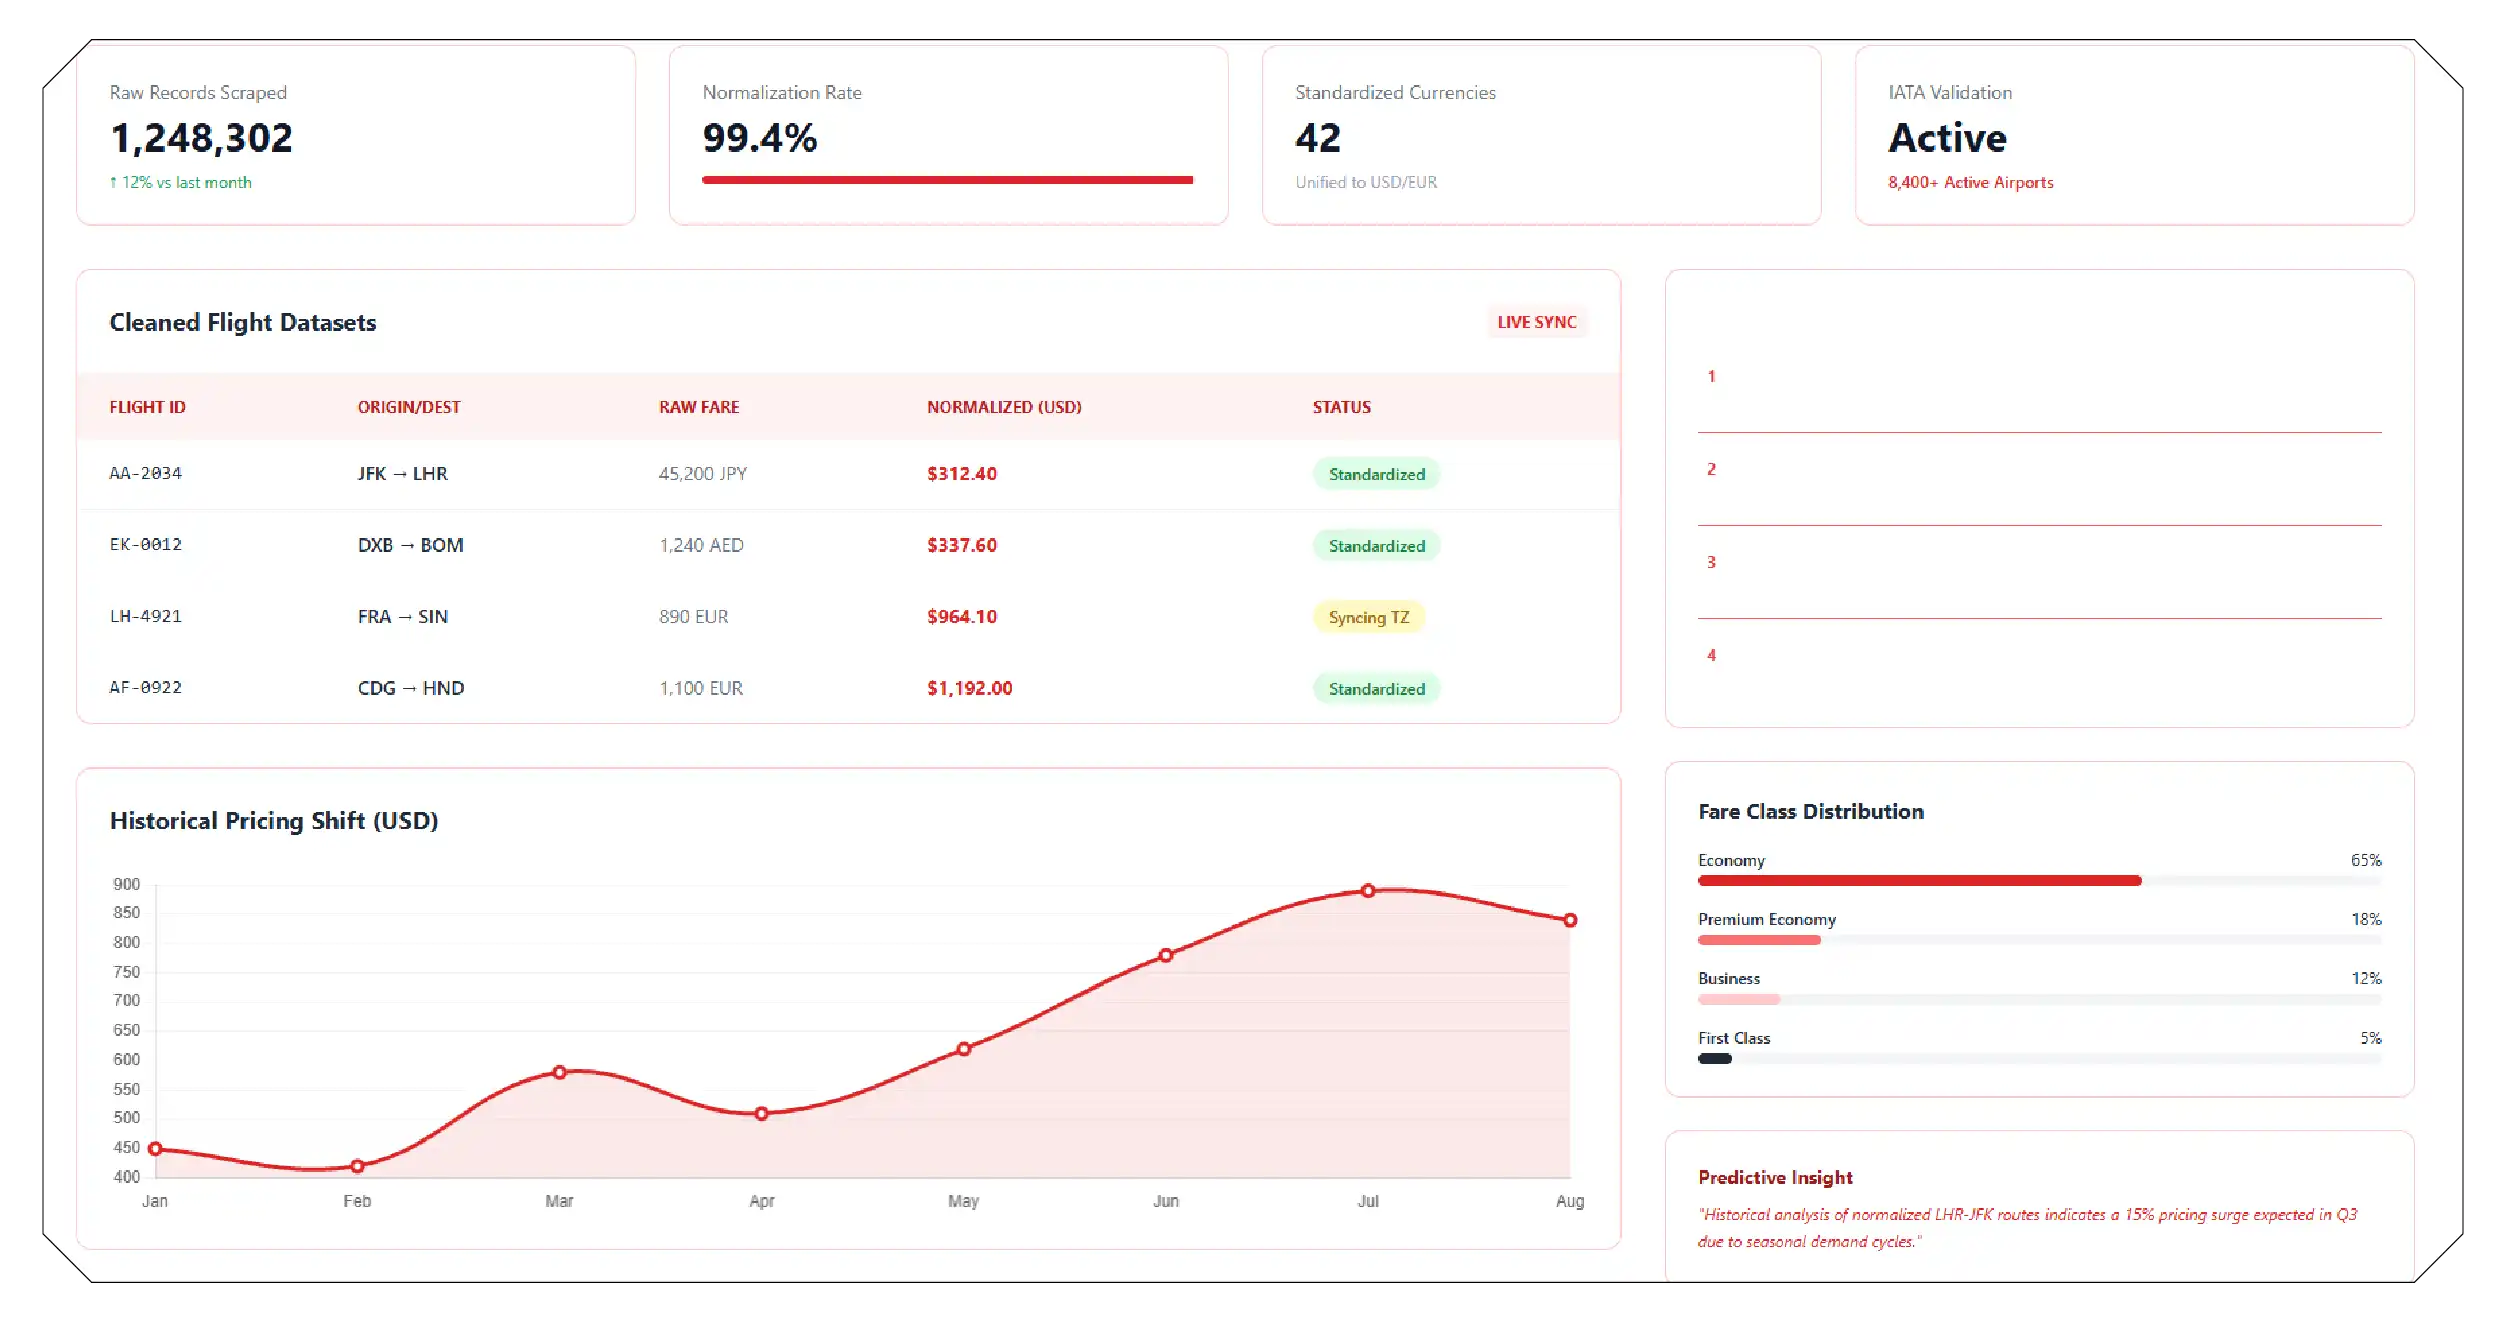The height and width of the screenshot is (1322, 2507).
Task: Select the Cleaned Flight Datasets panel header
Action: (242, 322)
